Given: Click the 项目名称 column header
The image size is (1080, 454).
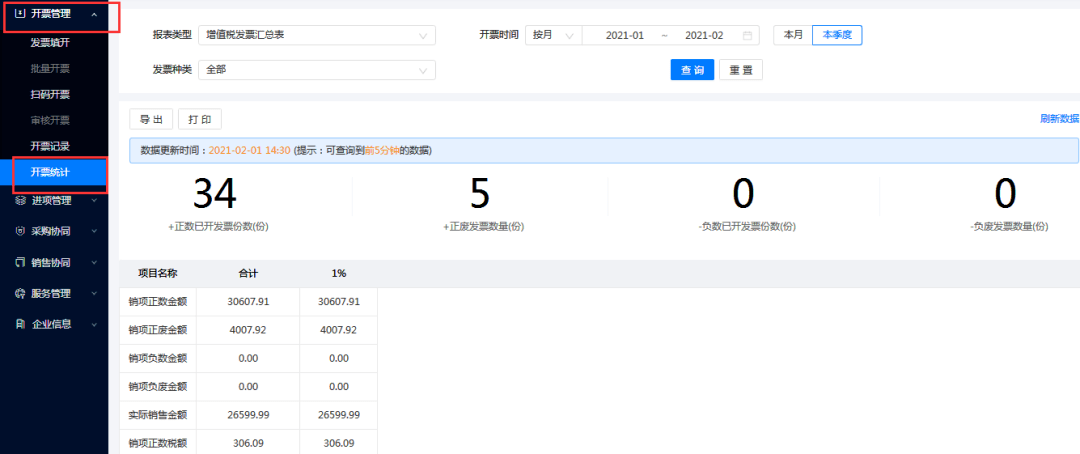Looking at the screenshot, I should [x=158, y=274].
